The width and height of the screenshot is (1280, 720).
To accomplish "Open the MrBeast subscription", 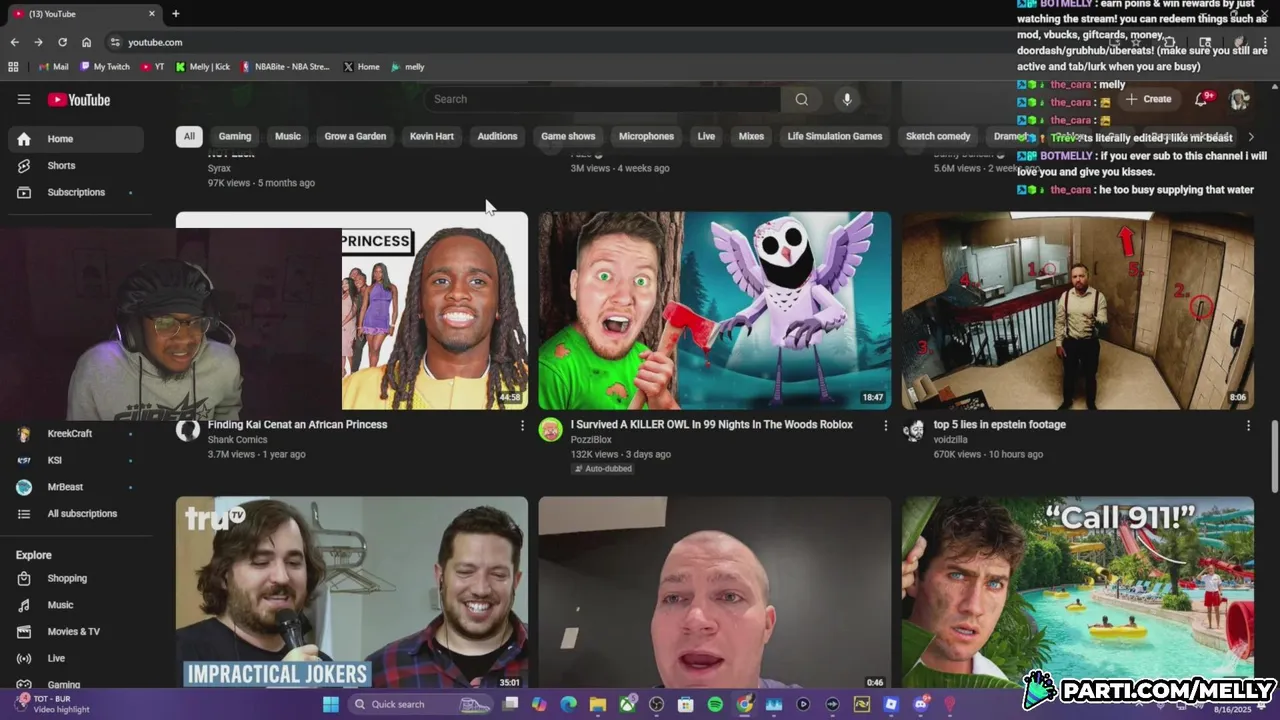I will [75, 487].
